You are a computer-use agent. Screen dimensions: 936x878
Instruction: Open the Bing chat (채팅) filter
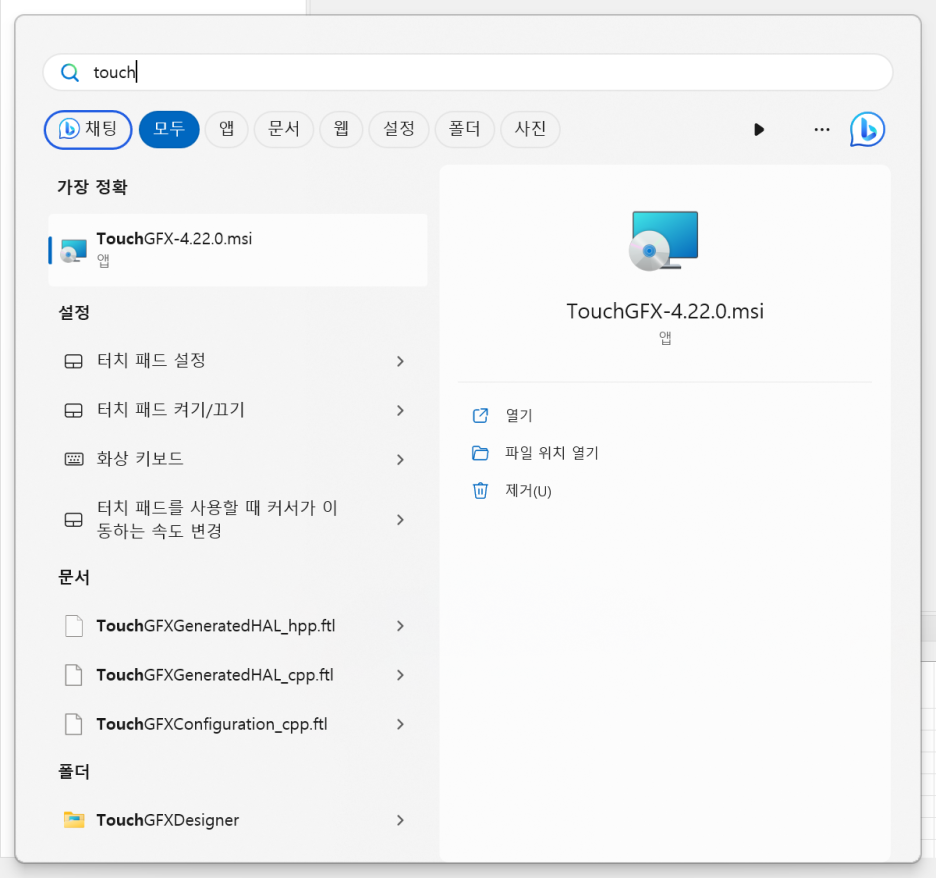click(x=88, y=129)
